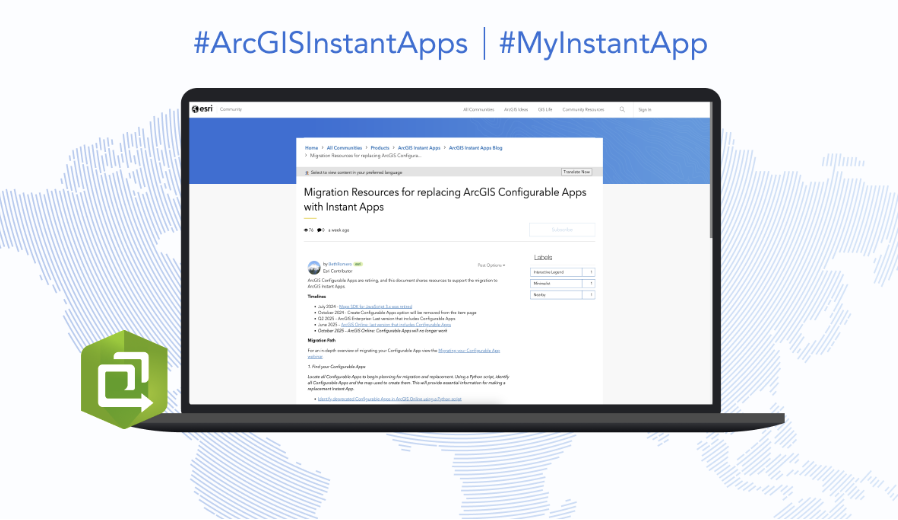The height and width of the screenshot is (520, 898).
Task: Click the October 2025 timeline bullet text
Action: point(383,330)
